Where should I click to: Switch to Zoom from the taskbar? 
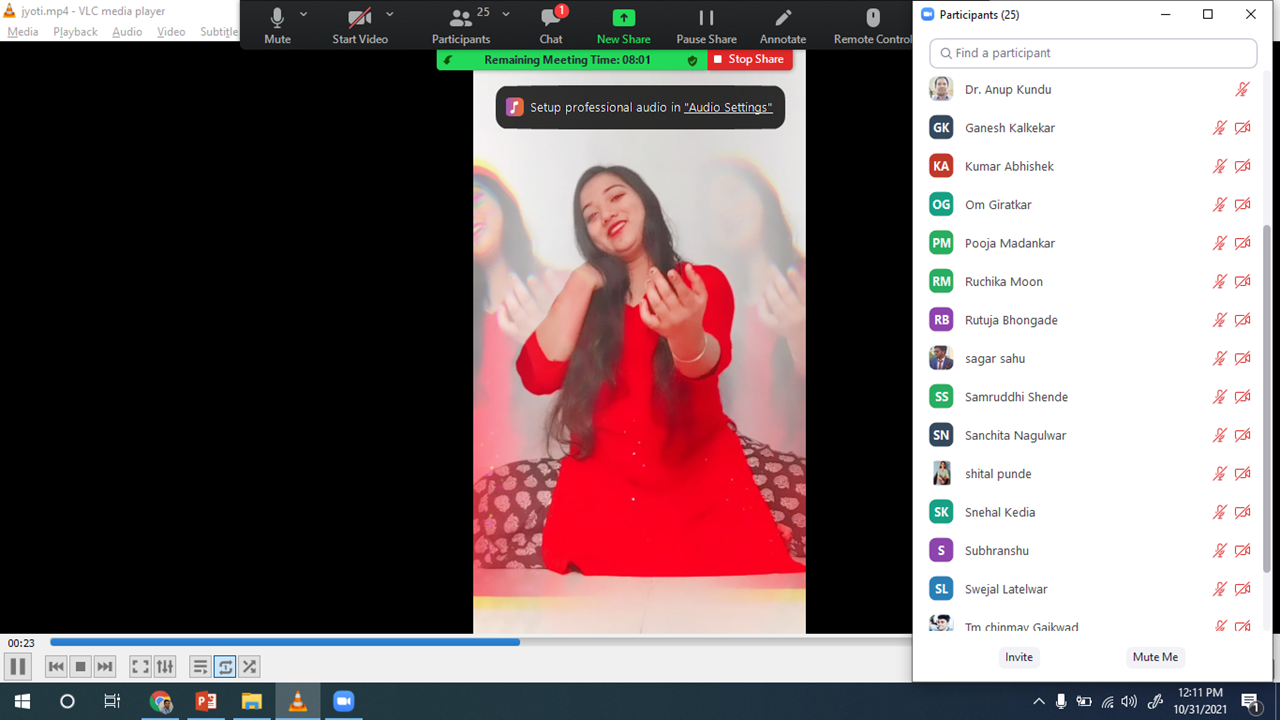343,701
